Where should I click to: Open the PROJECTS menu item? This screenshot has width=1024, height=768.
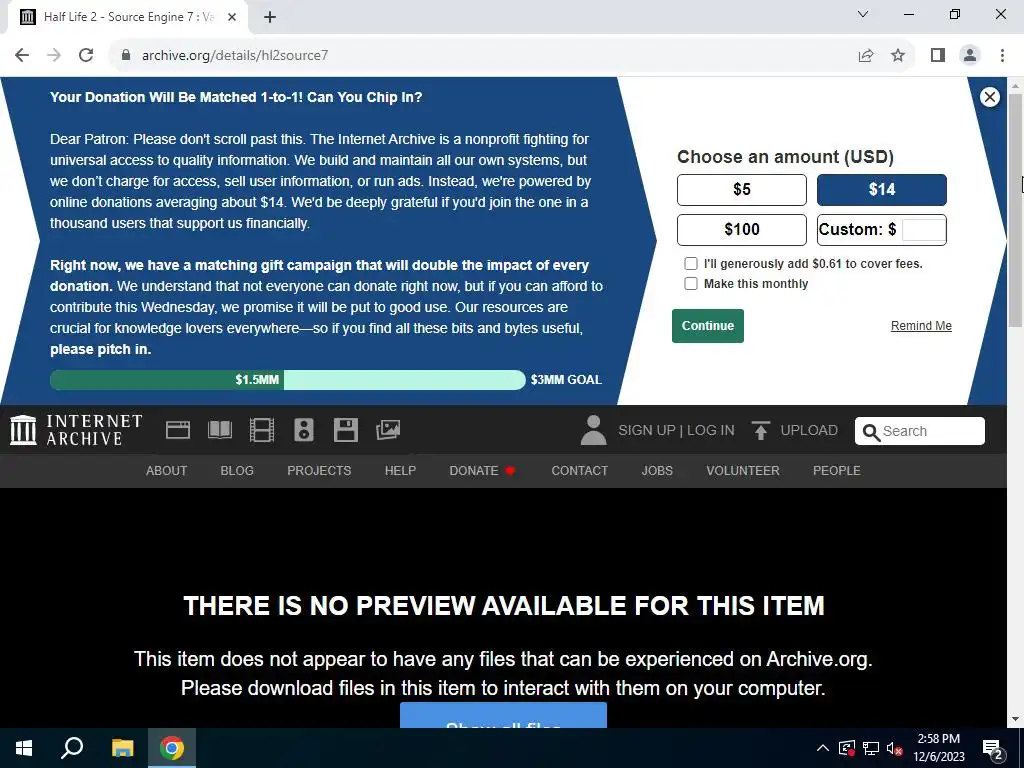(319, 471)
